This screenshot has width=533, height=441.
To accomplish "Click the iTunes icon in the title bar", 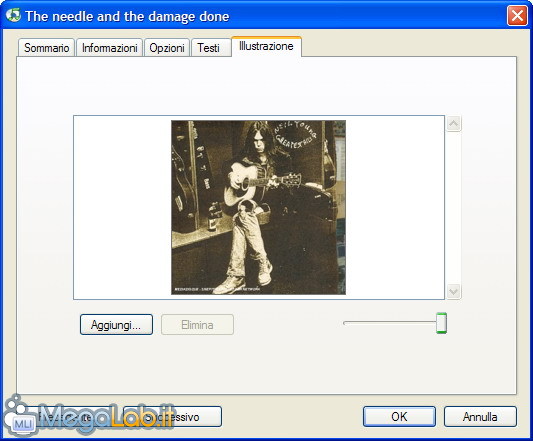I will 13,15.
